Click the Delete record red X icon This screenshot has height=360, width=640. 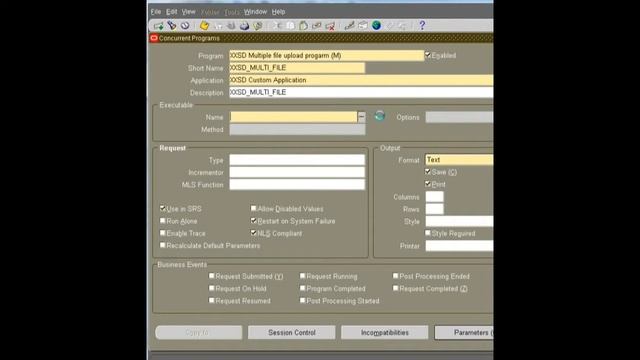pos(330,26)
